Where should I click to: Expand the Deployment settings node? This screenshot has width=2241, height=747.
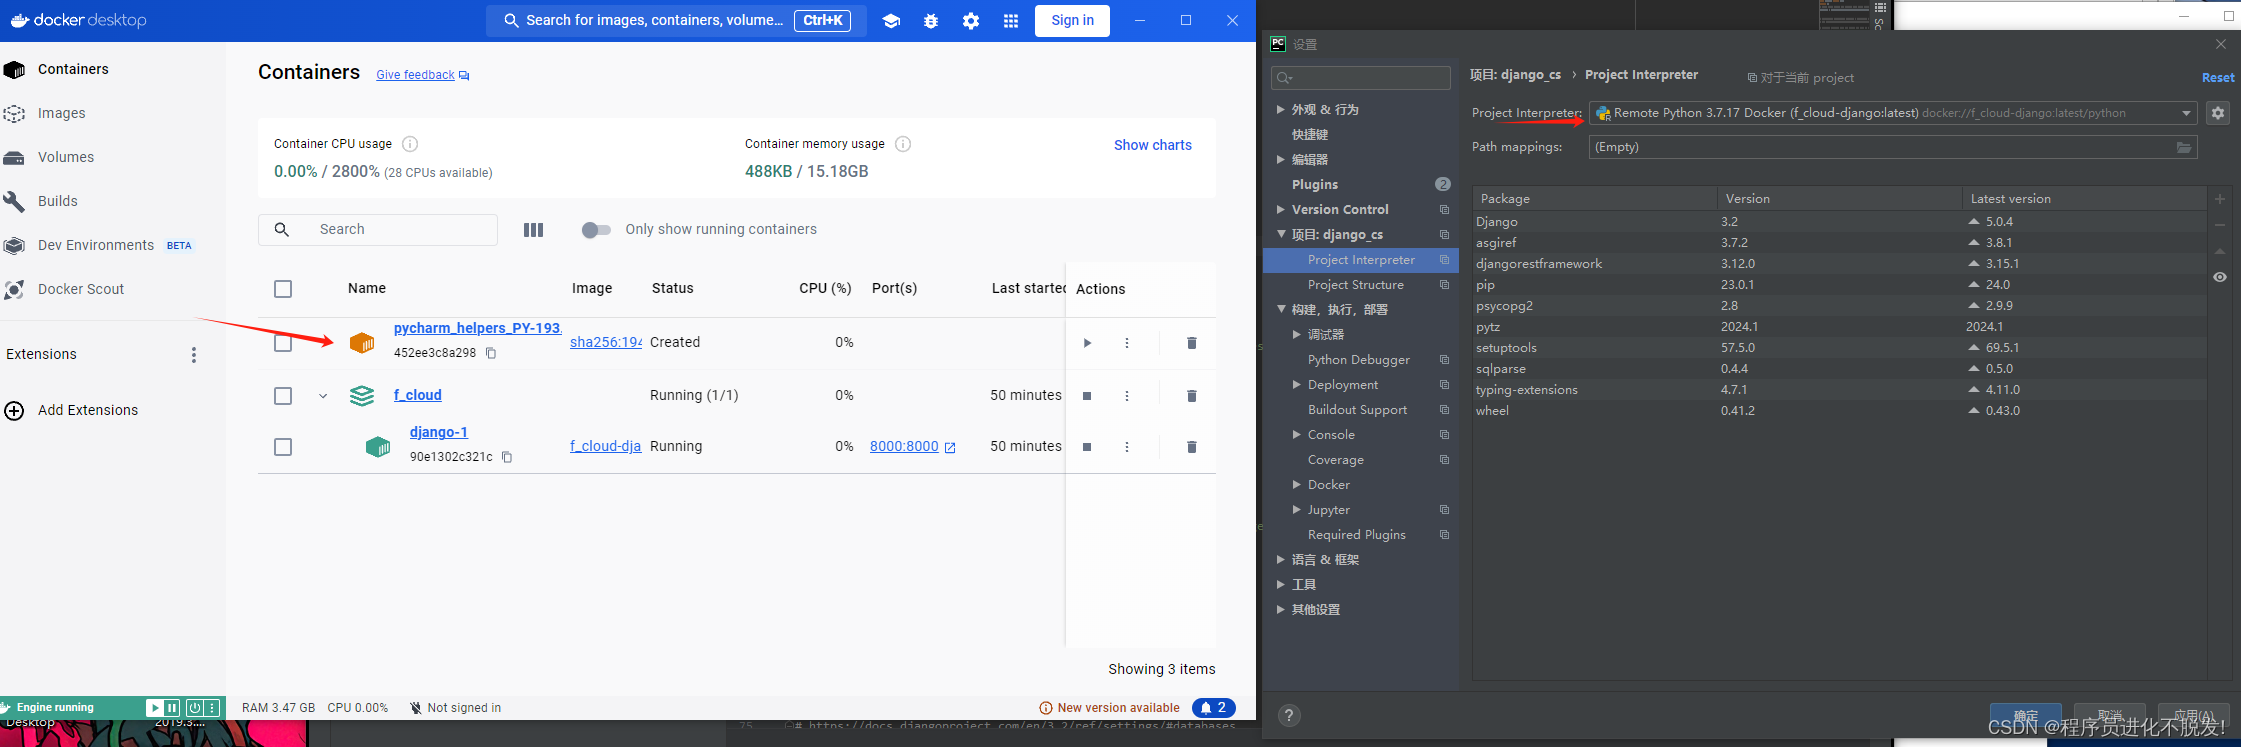tap(1297, 384)
